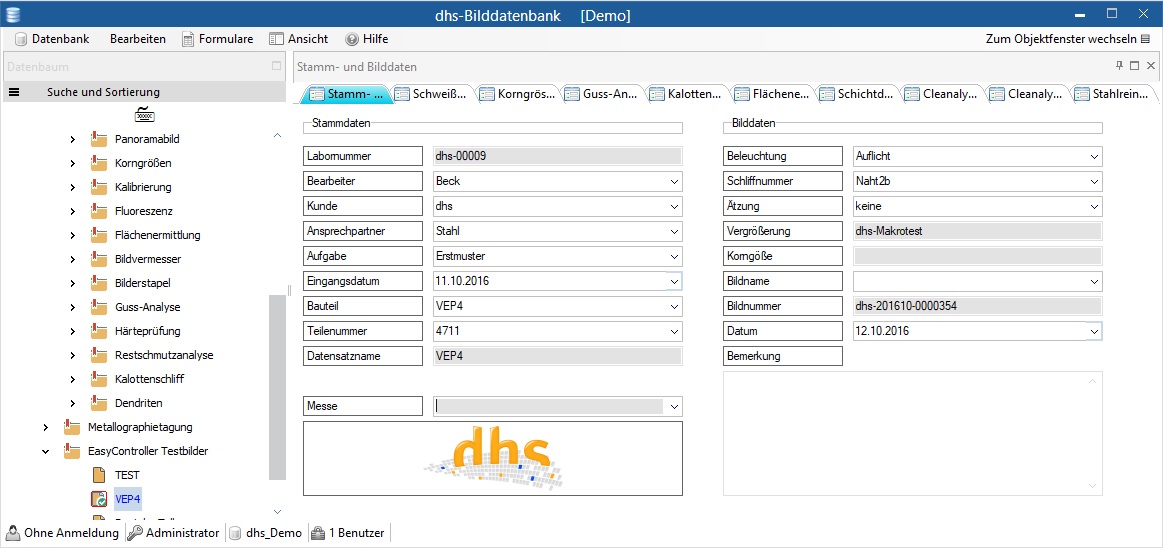This screenshot has height=548, width=1163.
Task: Select the Dendriten tree item
Action: point(139,403)
